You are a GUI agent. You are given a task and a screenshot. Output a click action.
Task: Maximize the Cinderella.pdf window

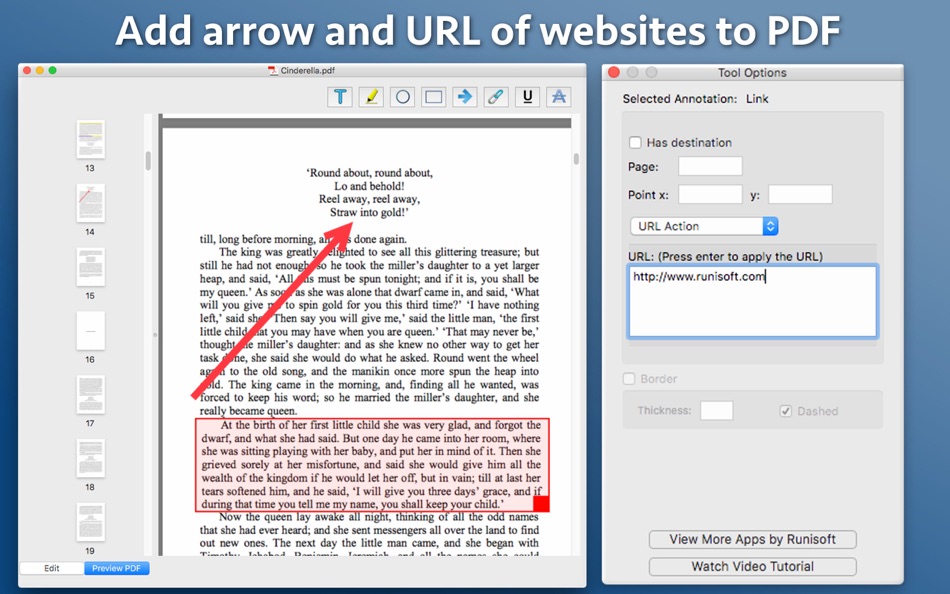tap(53, 70)
